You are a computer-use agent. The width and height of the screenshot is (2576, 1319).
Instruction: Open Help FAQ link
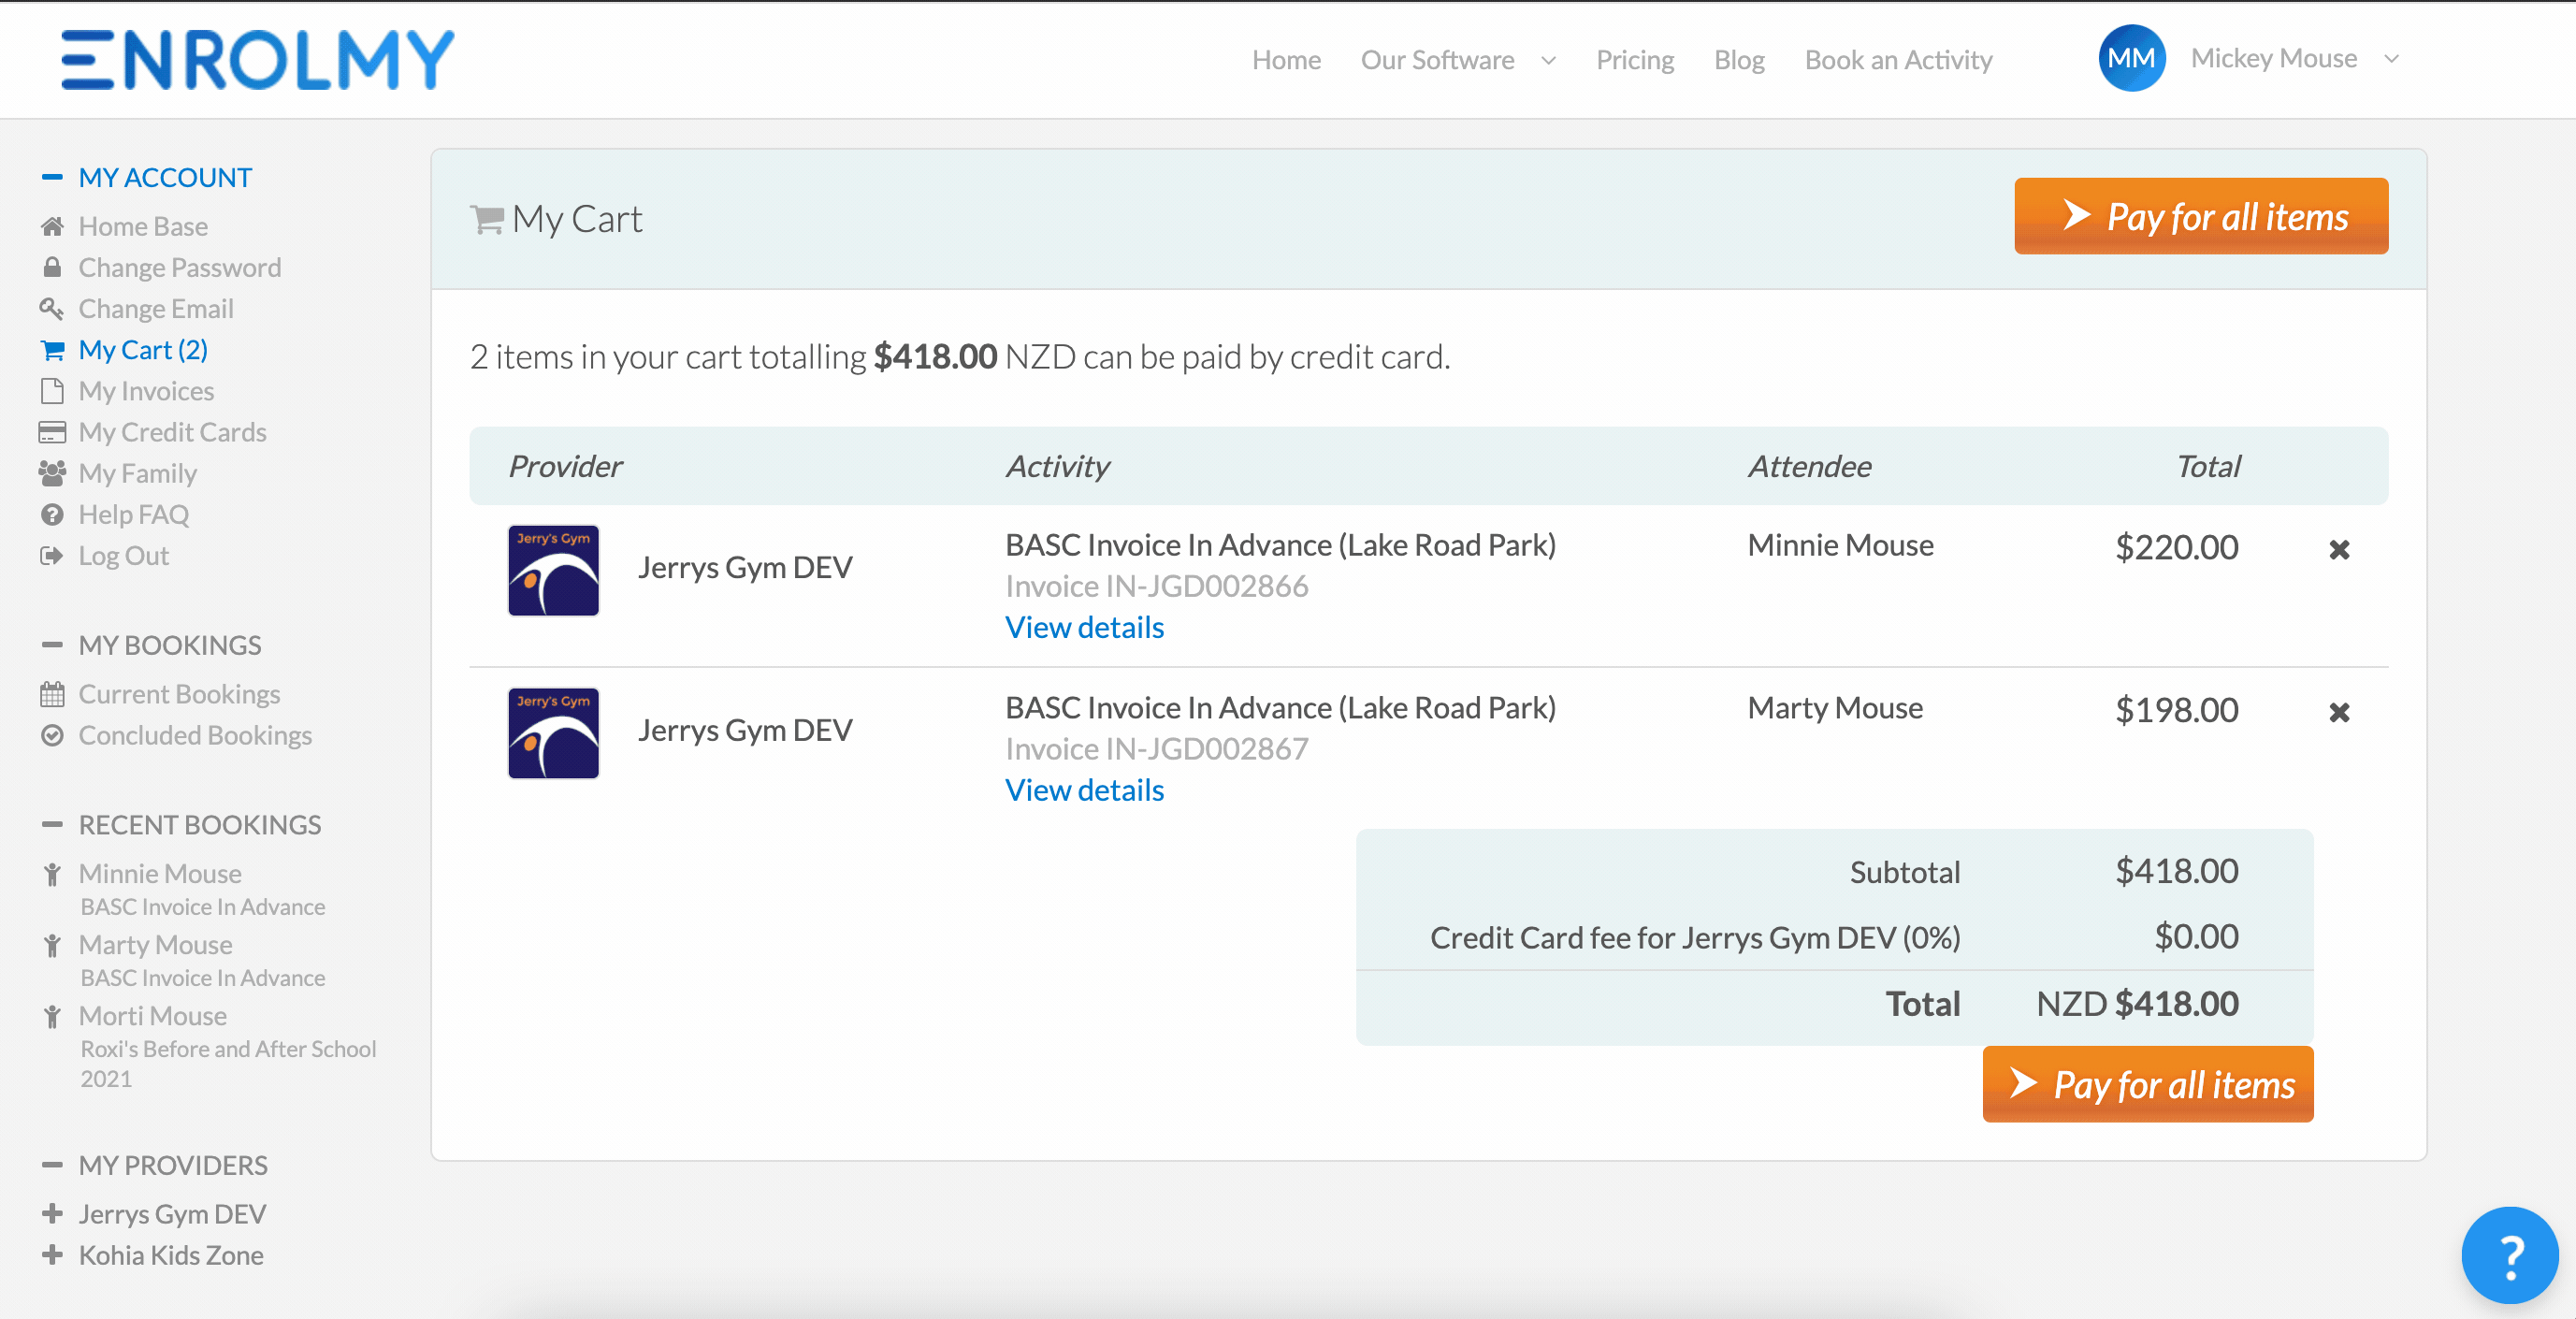pyautogui.click(x=134, y=514)
